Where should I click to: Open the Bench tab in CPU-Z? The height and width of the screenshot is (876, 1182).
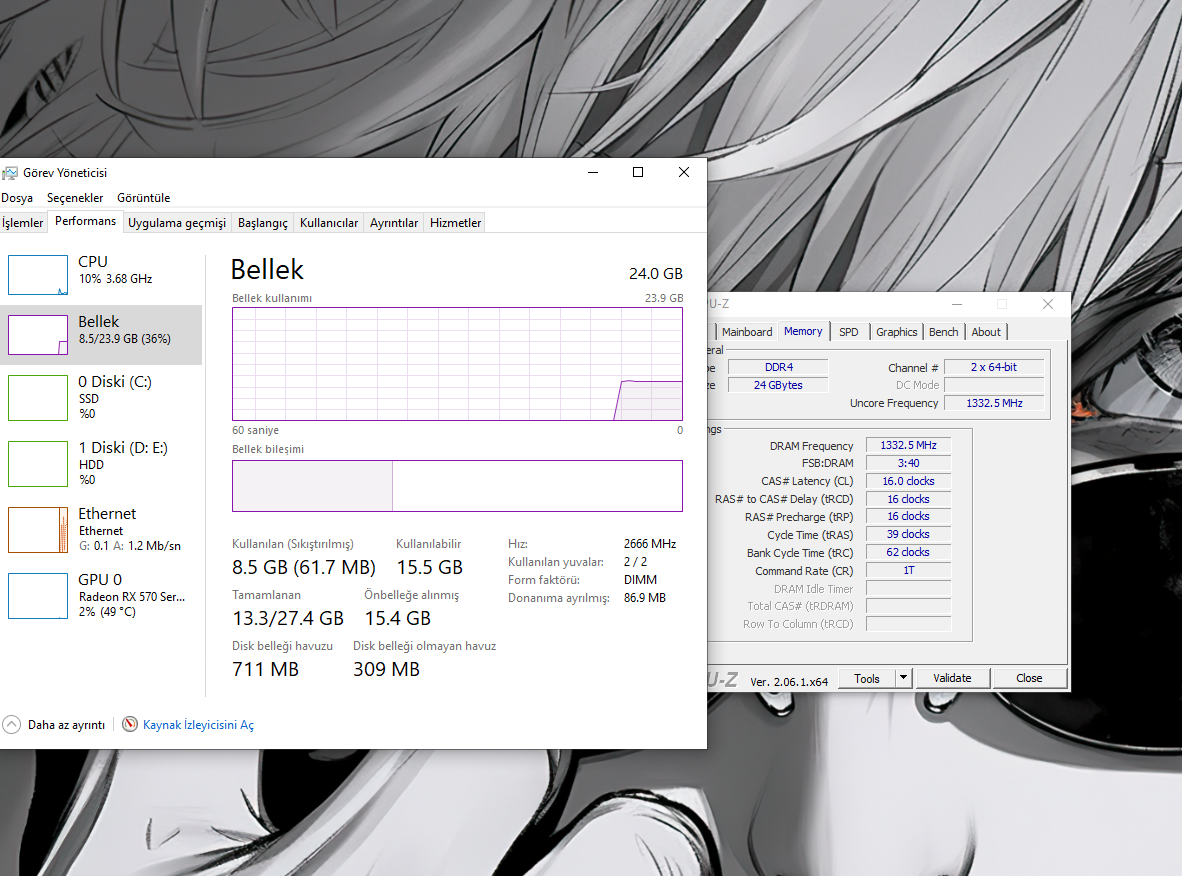(944, 332)
